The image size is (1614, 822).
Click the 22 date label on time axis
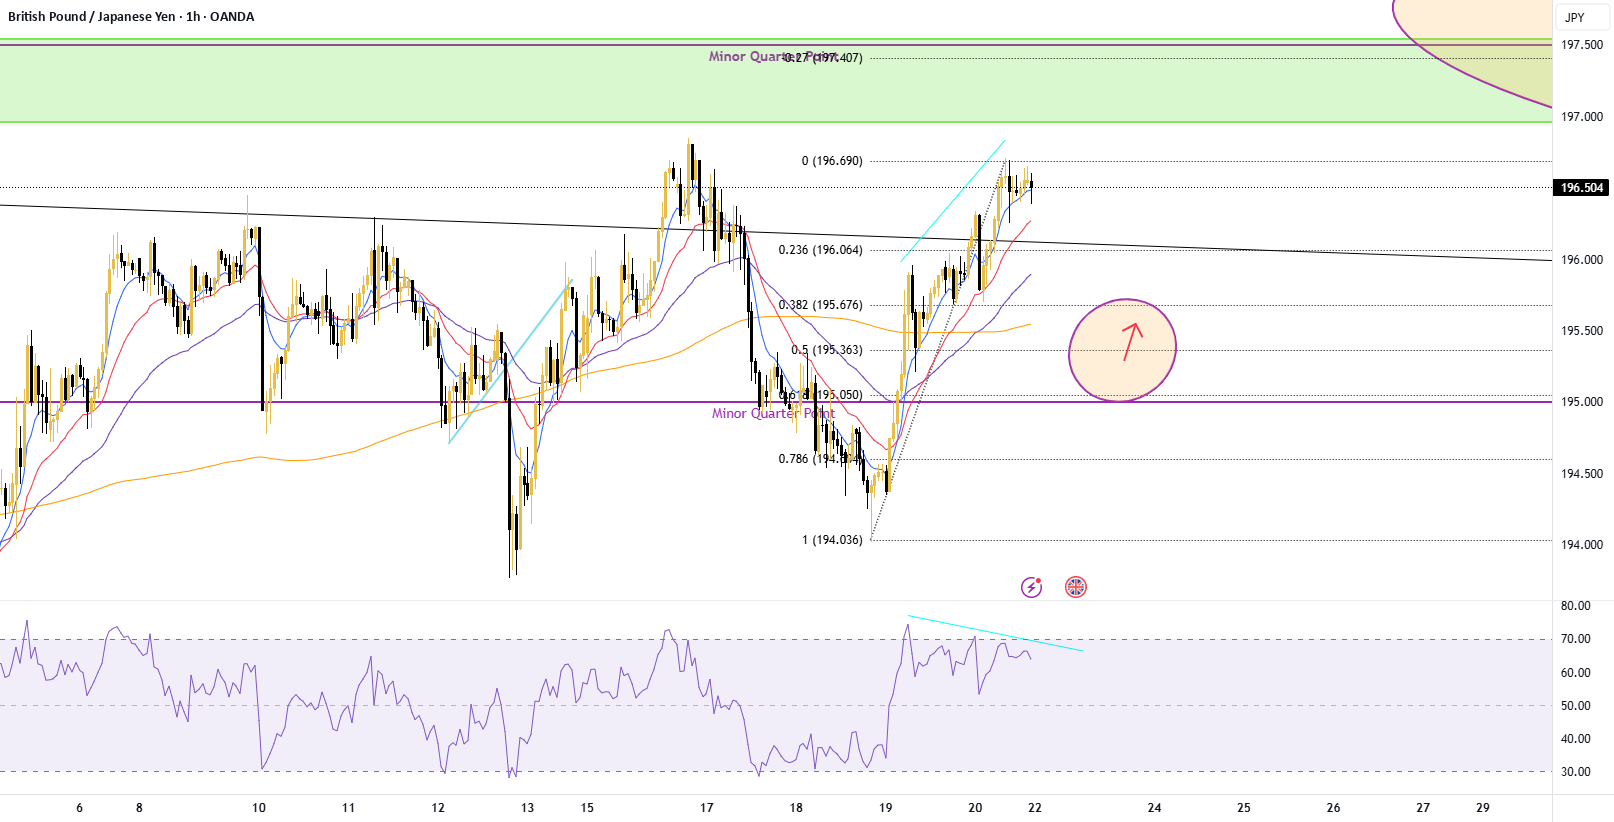(1035, 808)
